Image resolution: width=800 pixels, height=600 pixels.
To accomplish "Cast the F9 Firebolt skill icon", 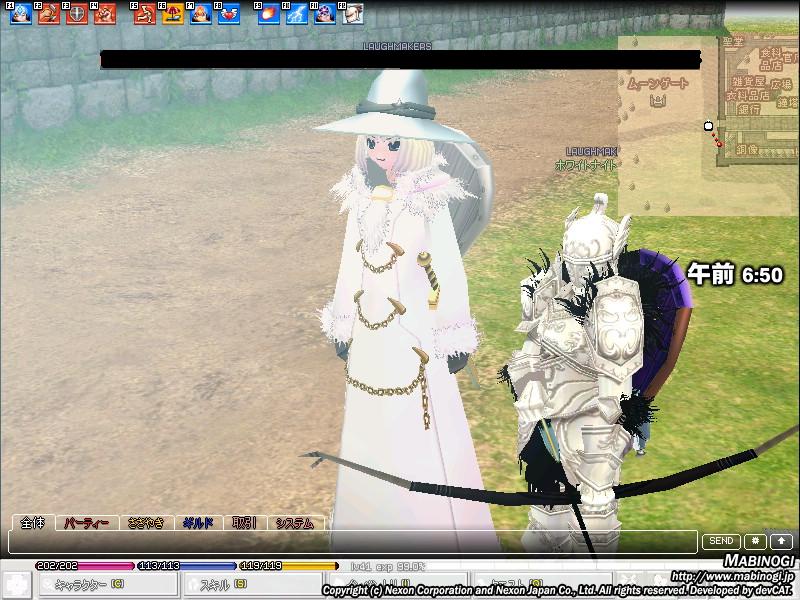I will pos(270,14).
